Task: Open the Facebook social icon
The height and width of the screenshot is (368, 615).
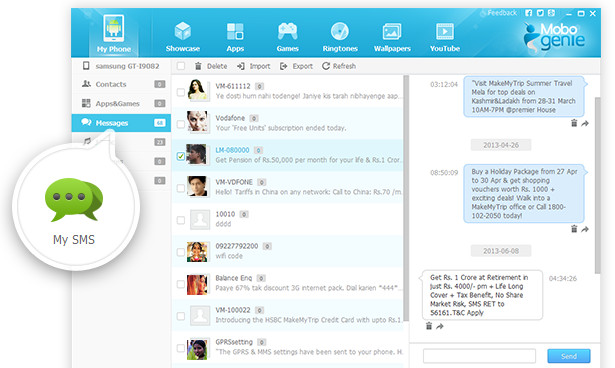Action: (529, 13)
